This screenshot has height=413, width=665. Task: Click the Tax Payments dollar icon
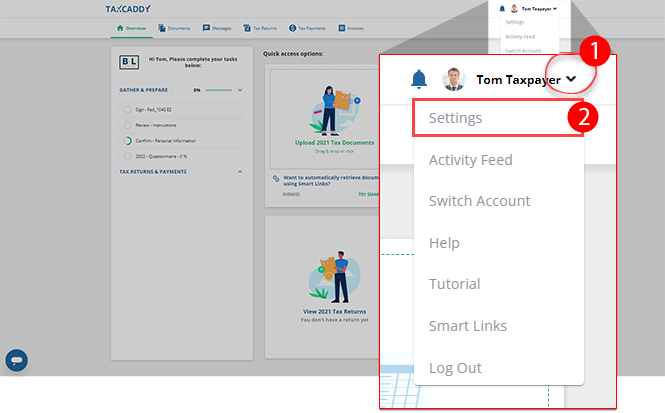point(292,28)
